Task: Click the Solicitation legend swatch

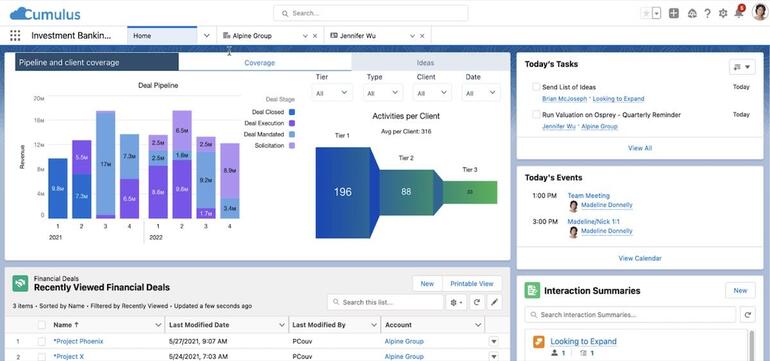Action: pos(292,145)
